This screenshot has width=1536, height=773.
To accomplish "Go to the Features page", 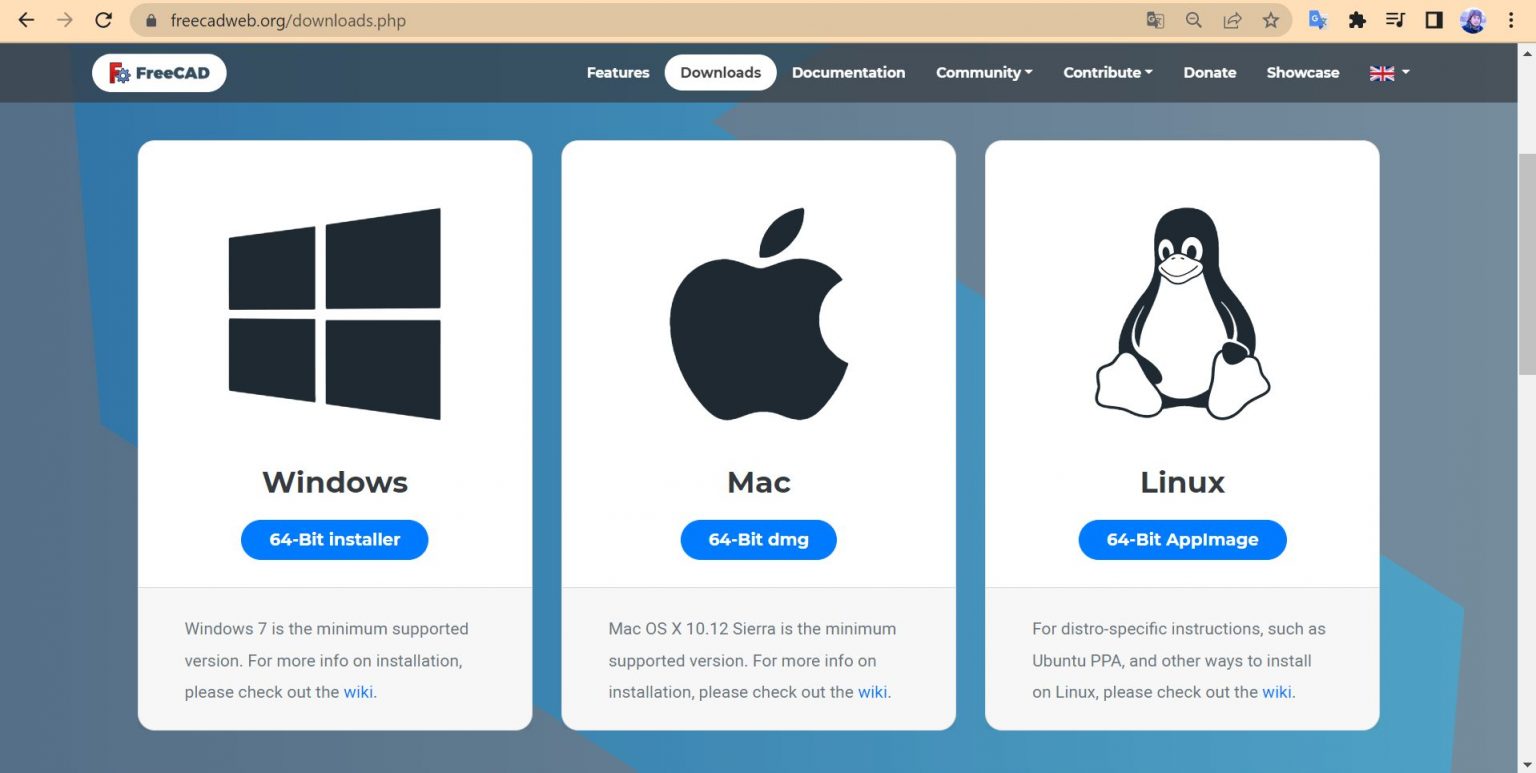I will pyautogui.click(x=617, y=73).
